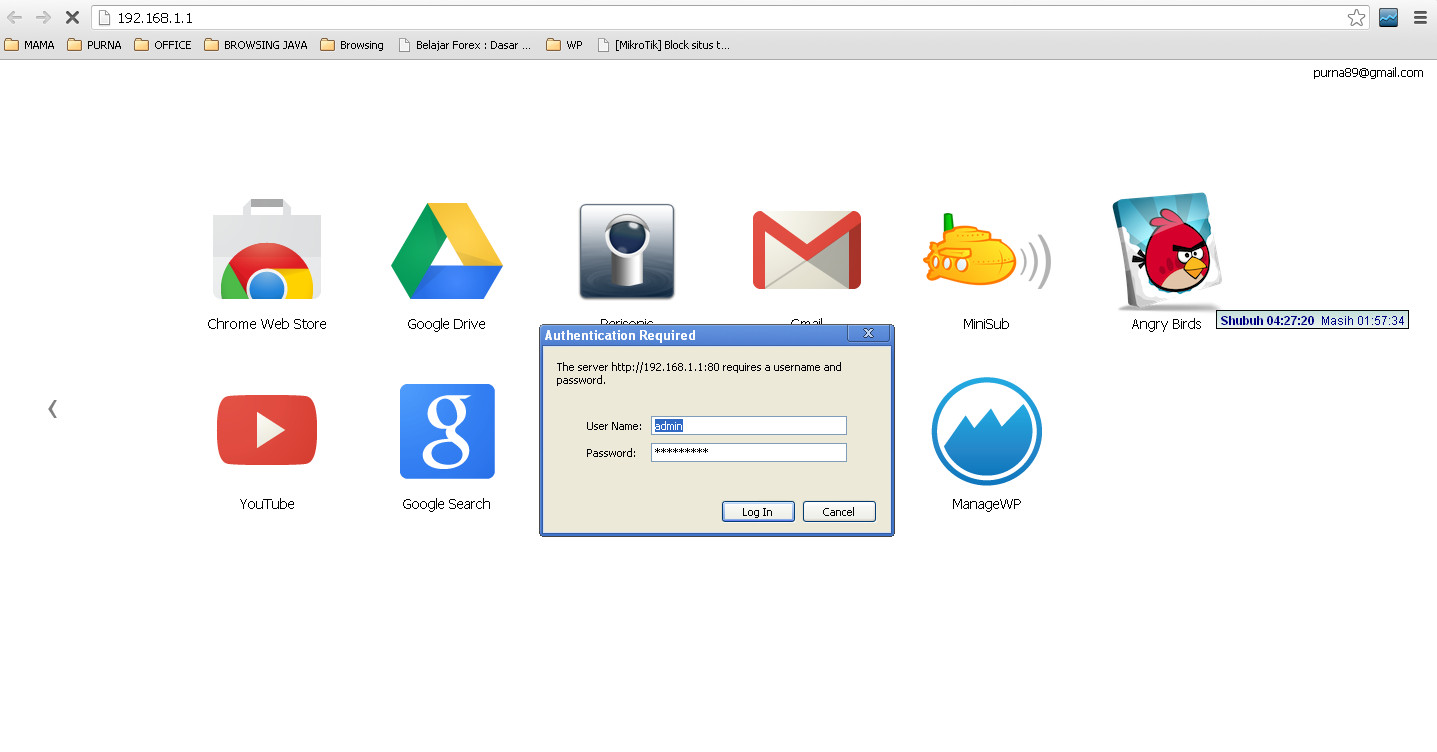
Task: Launch the Google Drive app
Action: [x=447, y=251]
